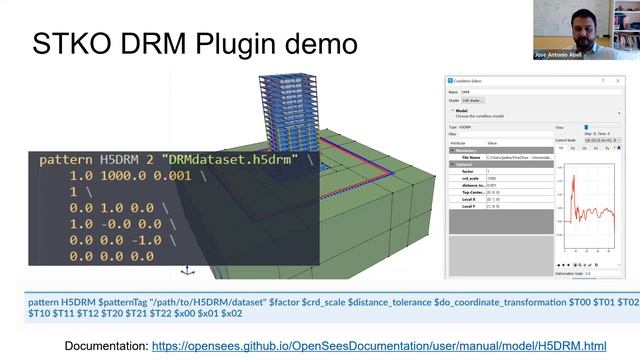
Task: Activate the plot Pan tool icon
Action: click(575, 265)
